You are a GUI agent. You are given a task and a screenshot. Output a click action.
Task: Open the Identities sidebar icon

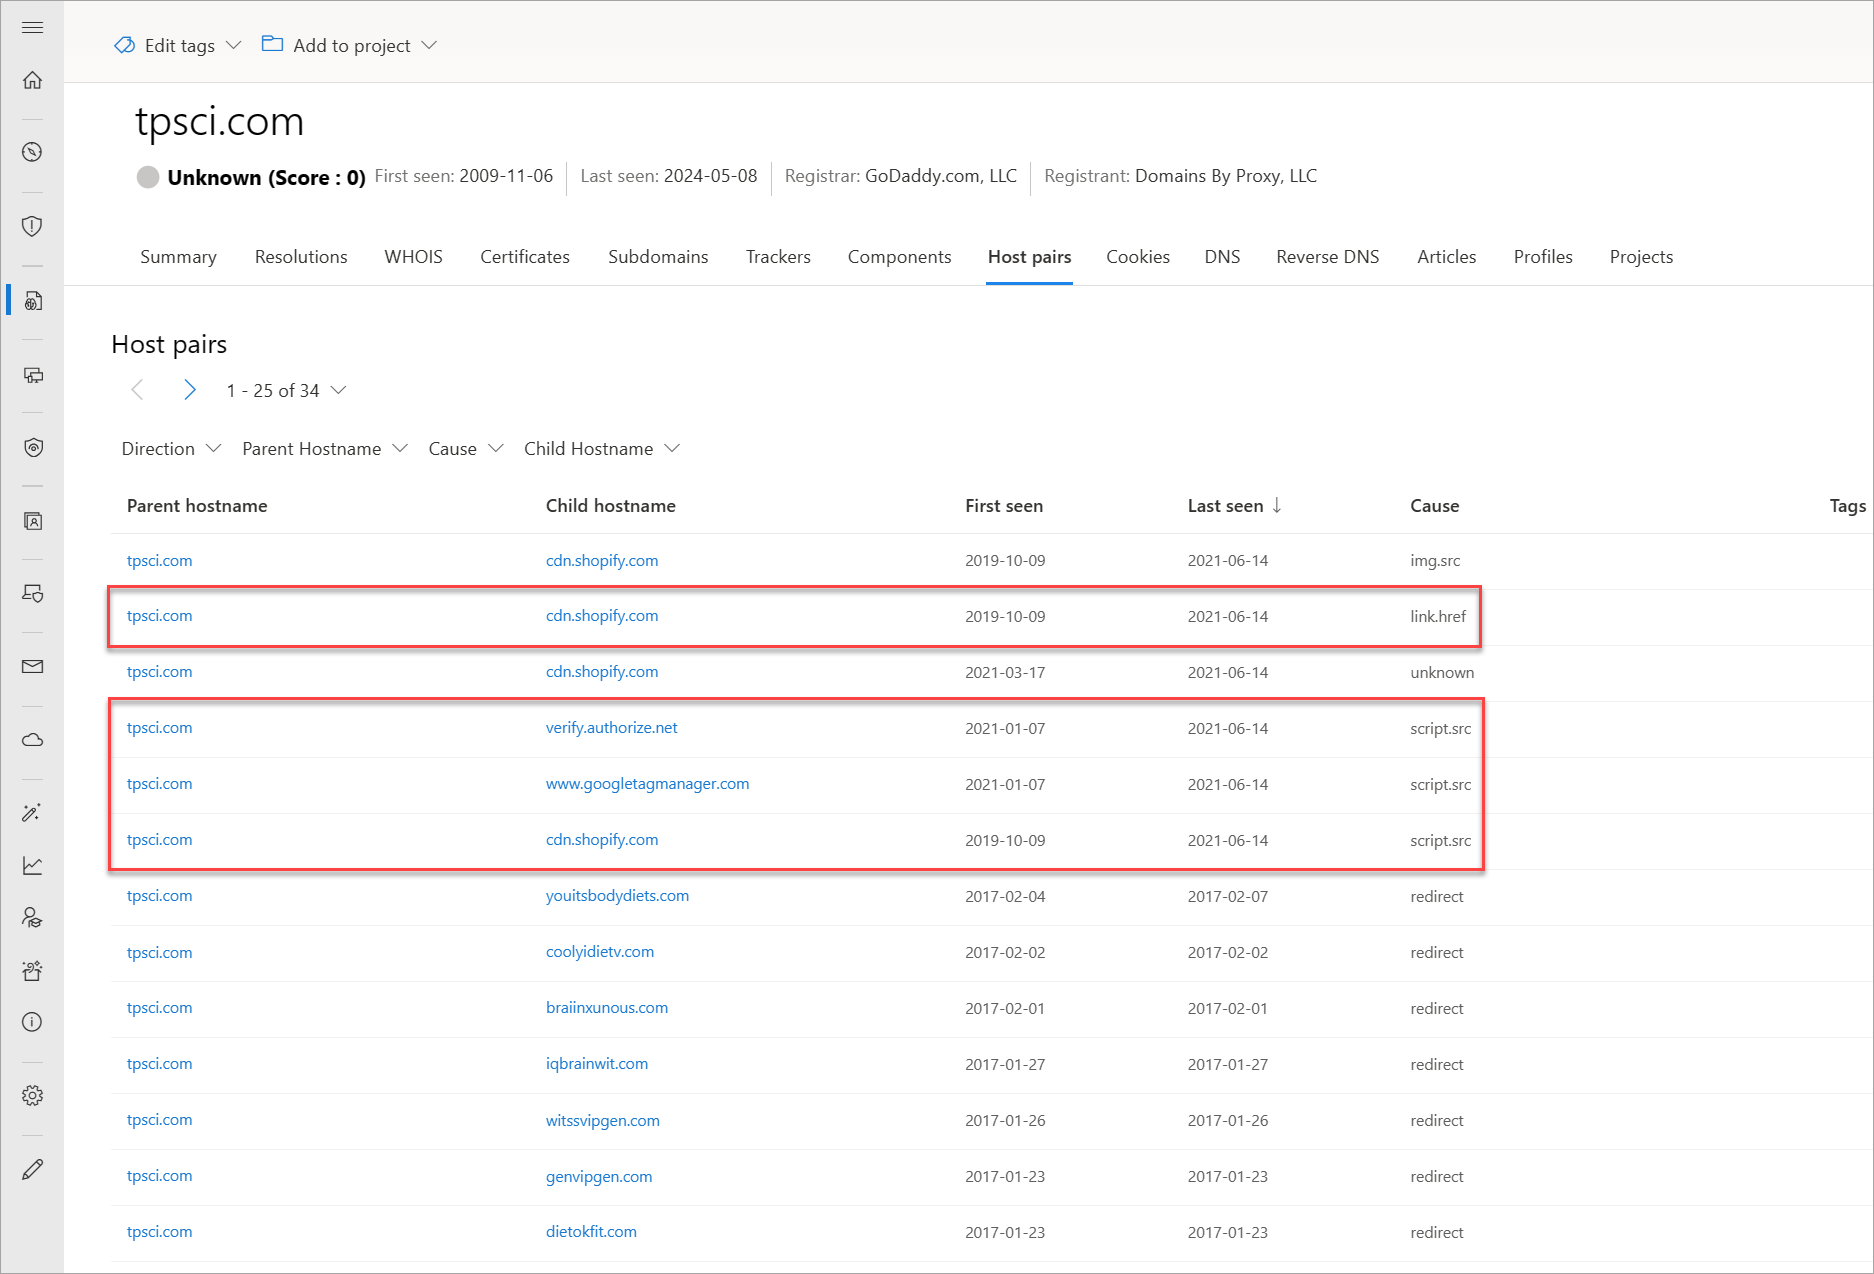(32, 521)
